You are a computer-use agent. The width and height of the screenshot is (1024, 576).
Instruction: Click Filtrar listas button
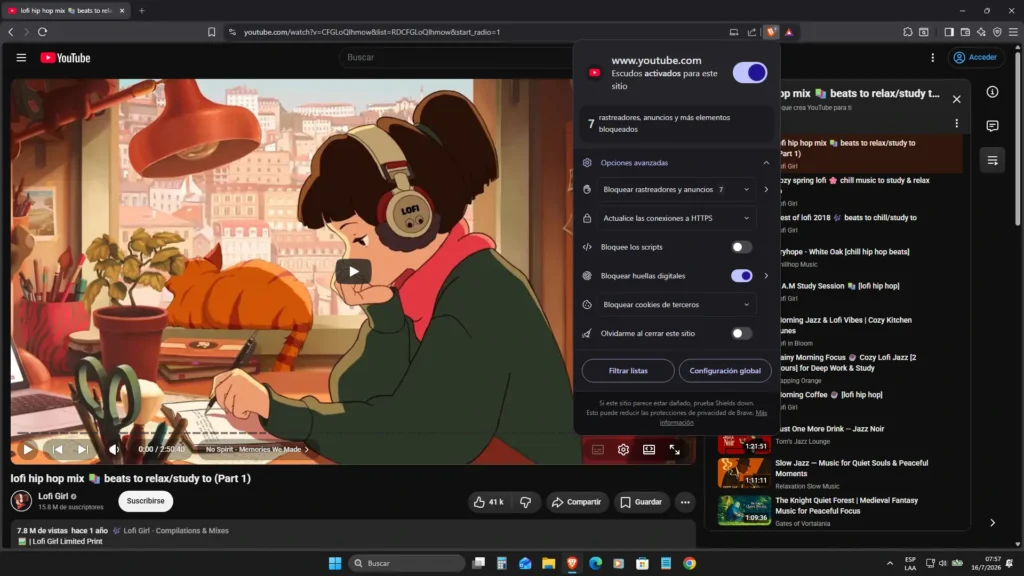coord(628,370)
